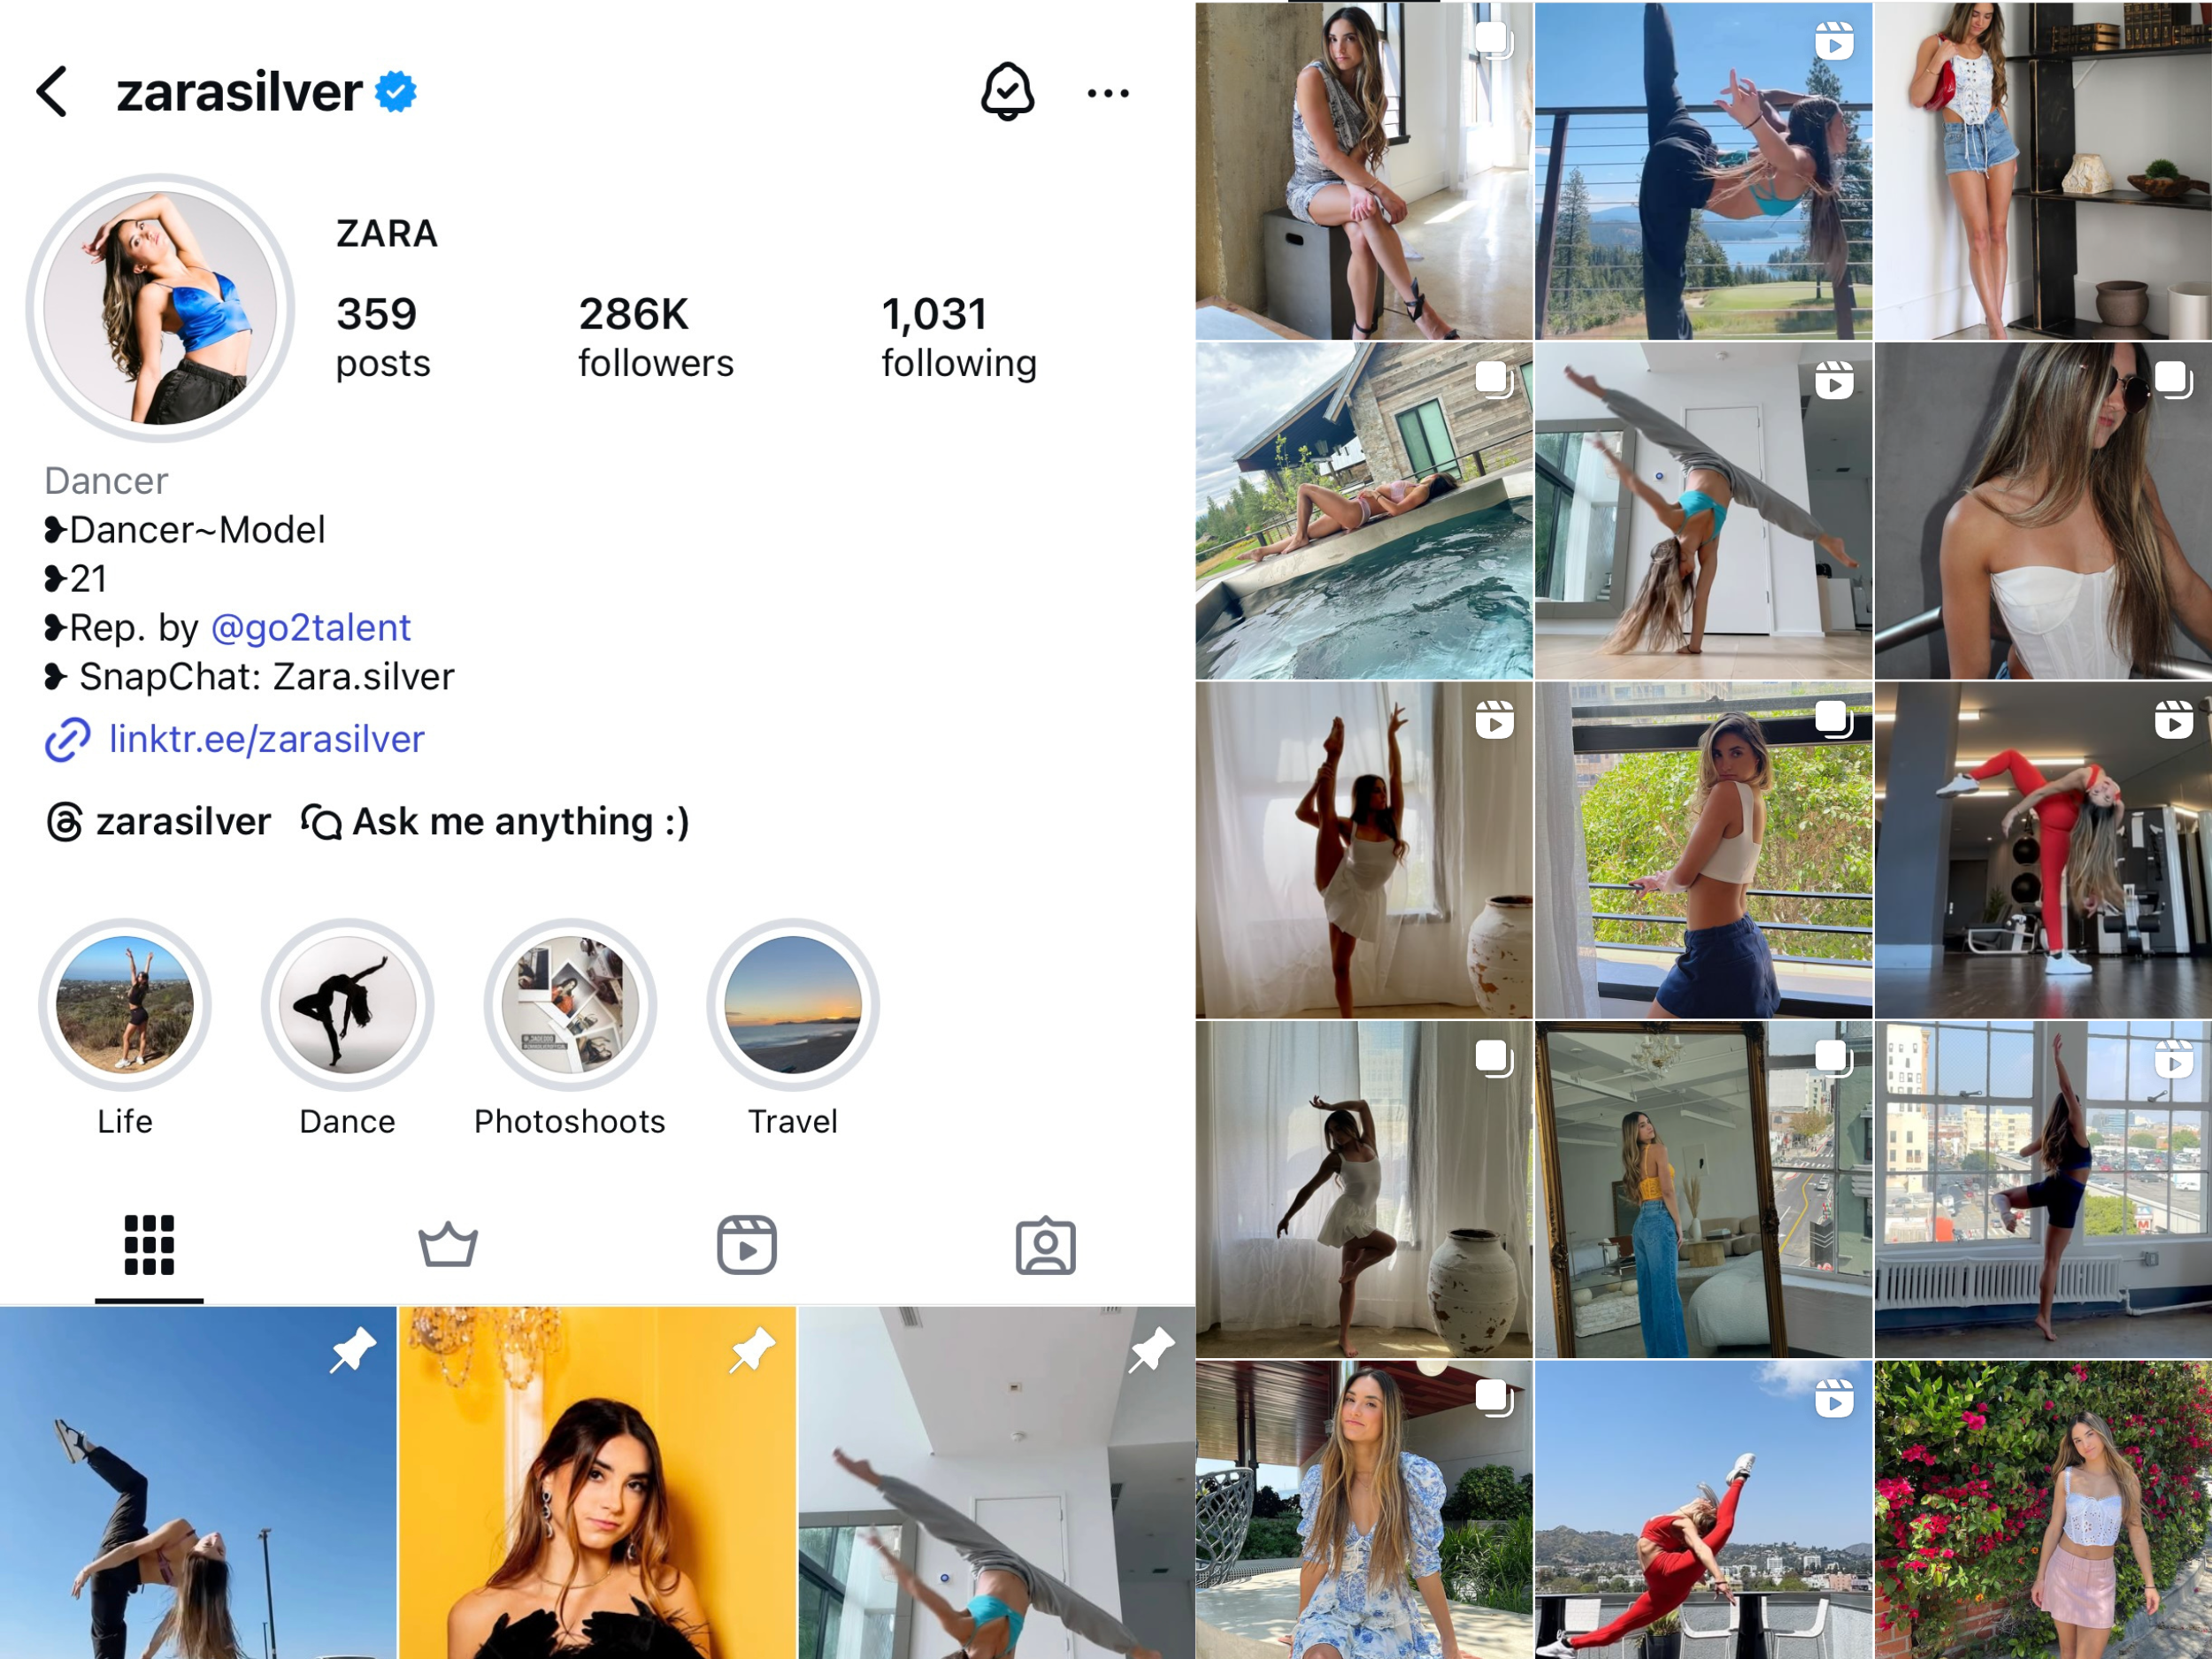This screenshot has width=2212, height=1659.
Task: Open the Threads zarasilver badge
Action: tap(159, 822)
